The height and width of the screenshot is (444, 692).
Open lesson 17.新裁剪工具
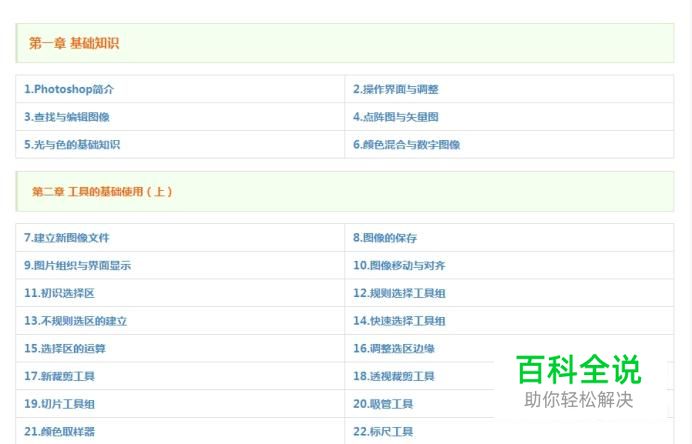click(59, 376)
